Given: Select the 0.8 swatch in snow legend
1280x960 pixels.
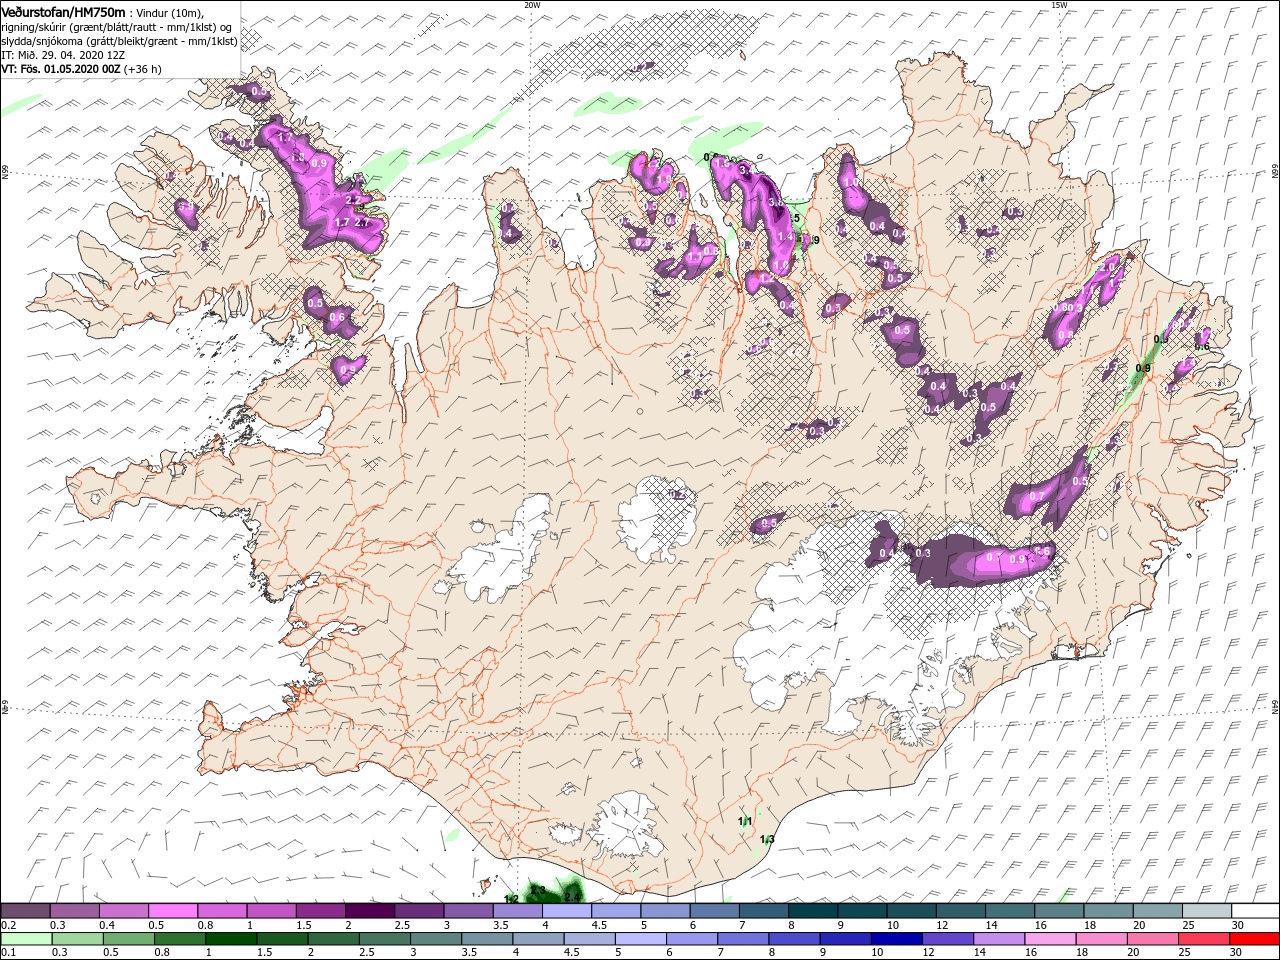Looking at the screenshot, I should point(222,911).
